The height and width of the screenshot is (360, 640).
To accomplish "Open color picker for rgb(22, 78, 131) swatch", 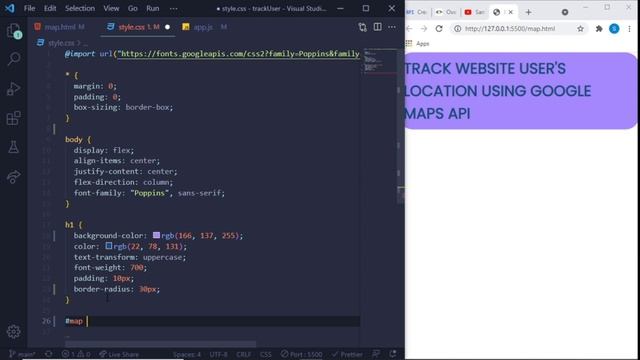I will [x=109, y=246].
